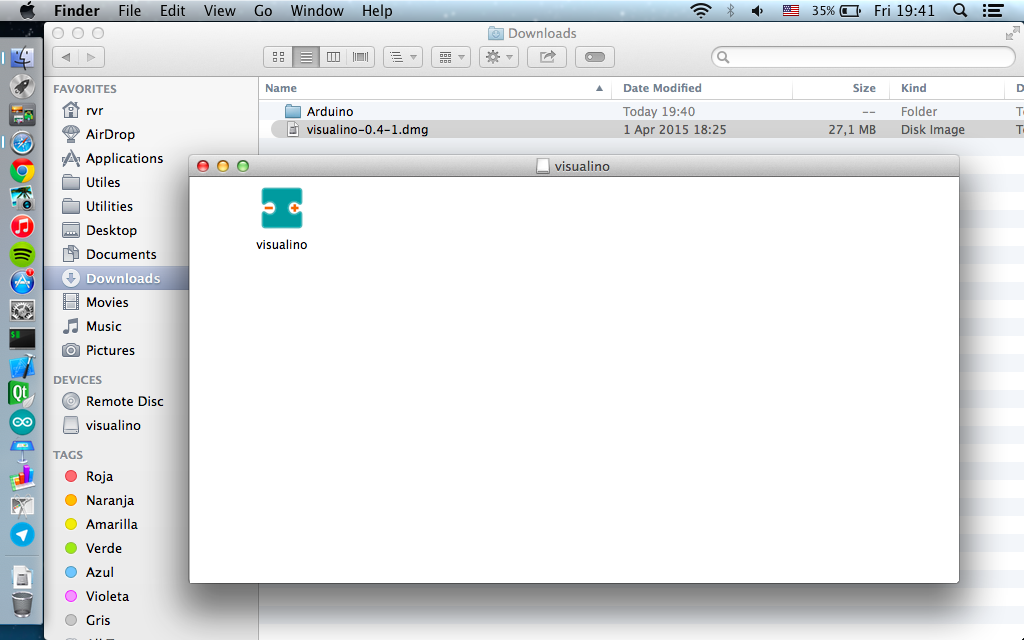Open the Action gear dropdown menu
Image resolution: width=1024 pixels, height=640 pixels.
499,57
